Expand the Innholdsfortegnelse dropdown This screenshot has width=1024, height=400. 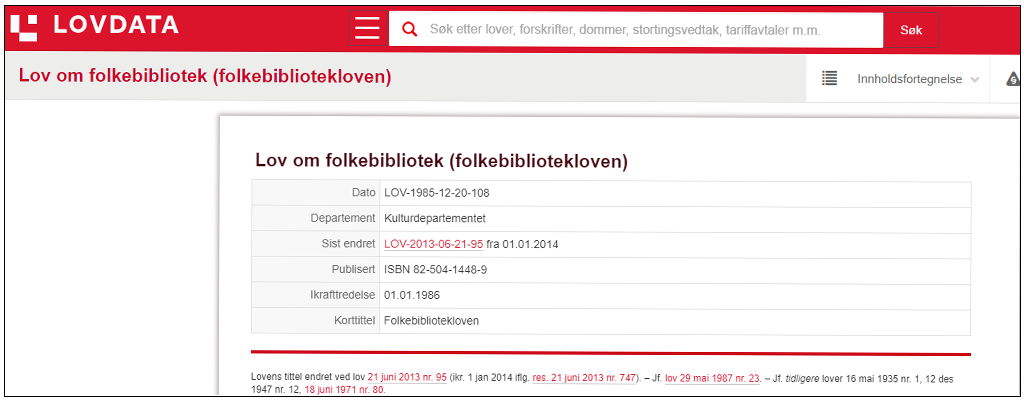pos(899,78)
